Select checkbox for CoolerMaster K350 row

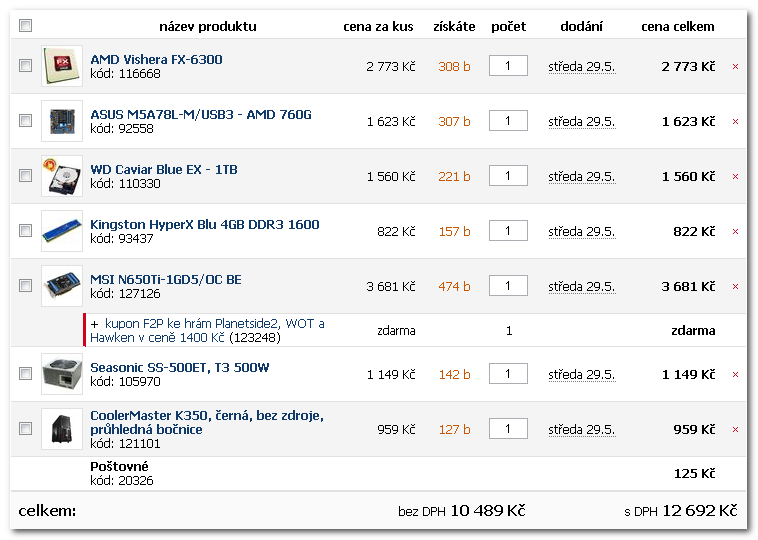pyautogui.click(x=26, y=428)
